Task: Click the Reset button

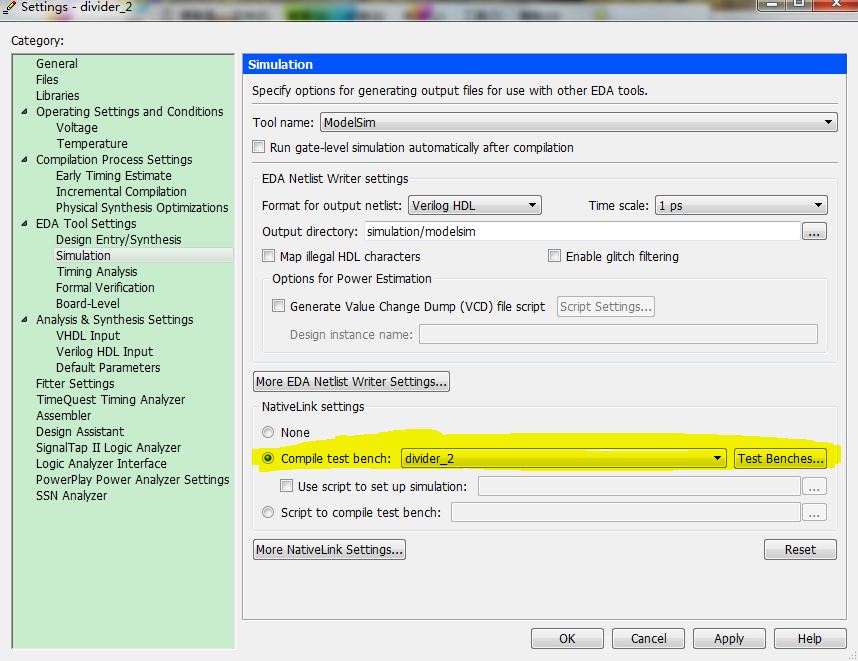Action: coord(800,549)
